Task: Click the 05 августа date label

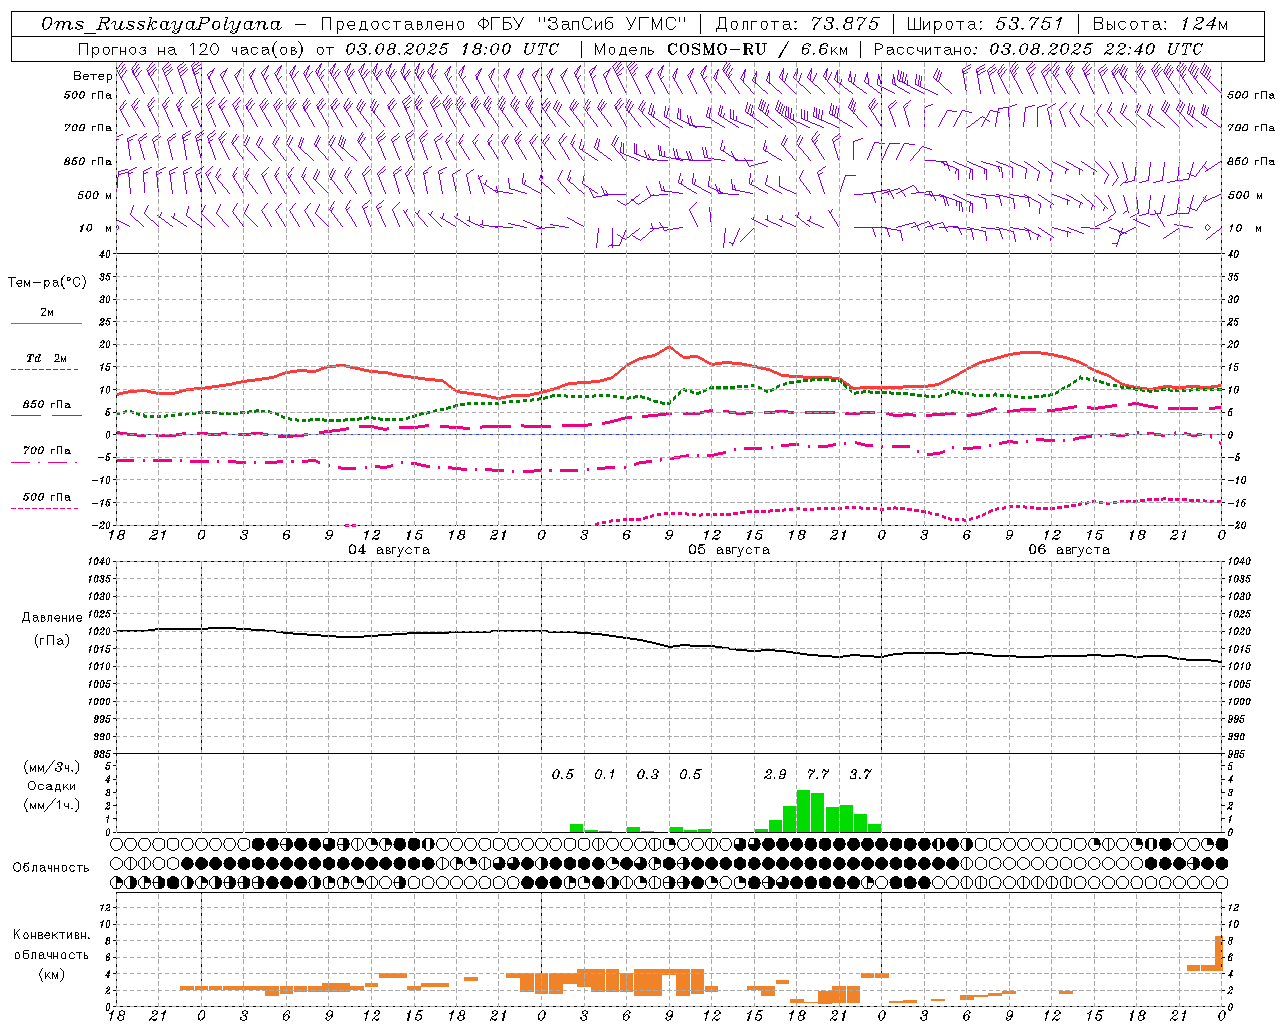Action: click(729, 550)
